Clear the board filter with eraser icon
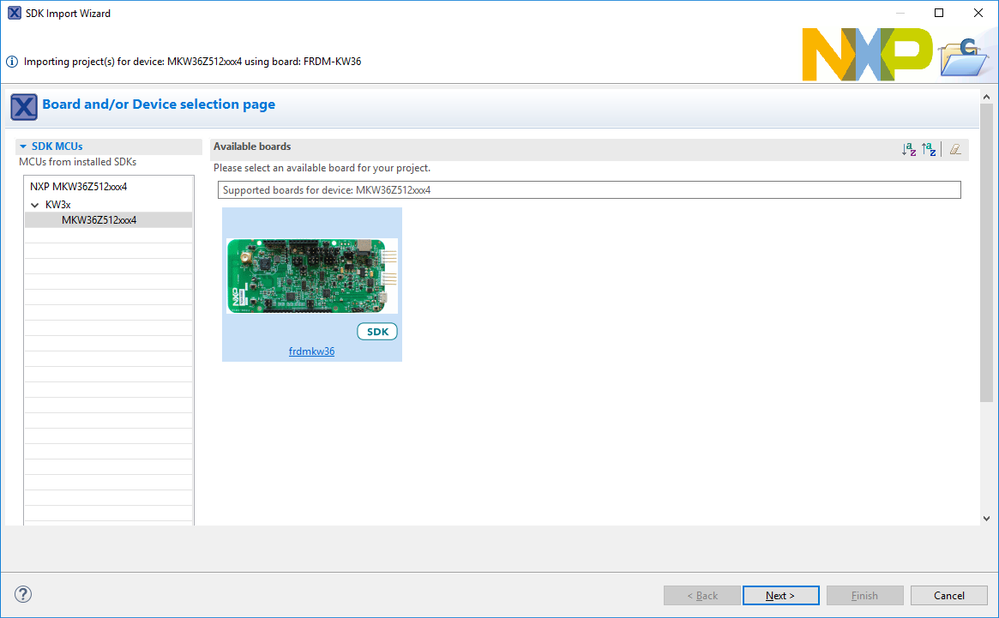999x618 pixels. click(955, 150)
